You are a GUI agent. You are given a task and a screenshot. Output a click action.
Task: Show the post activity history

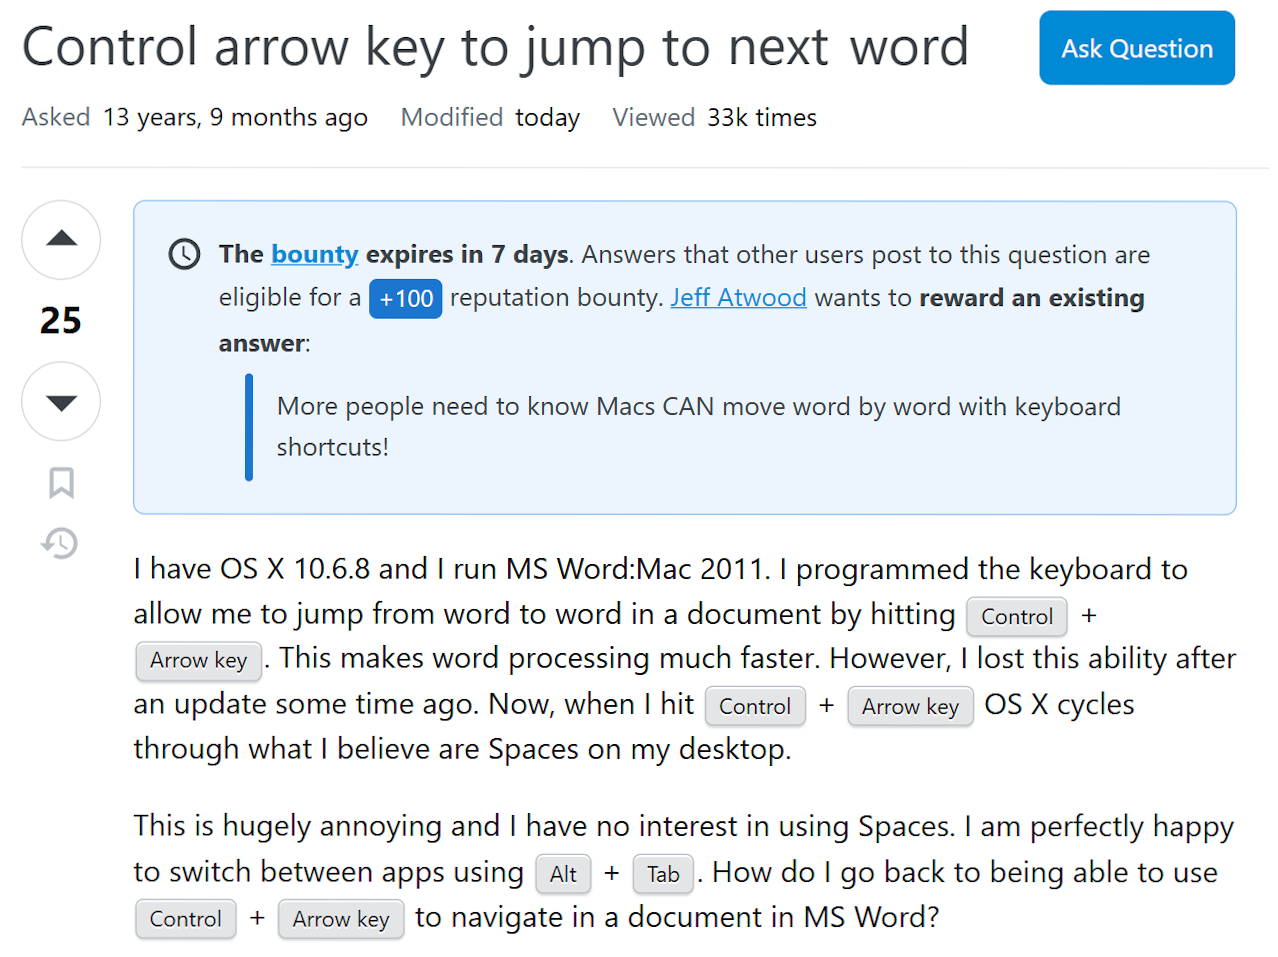[60, 543]
